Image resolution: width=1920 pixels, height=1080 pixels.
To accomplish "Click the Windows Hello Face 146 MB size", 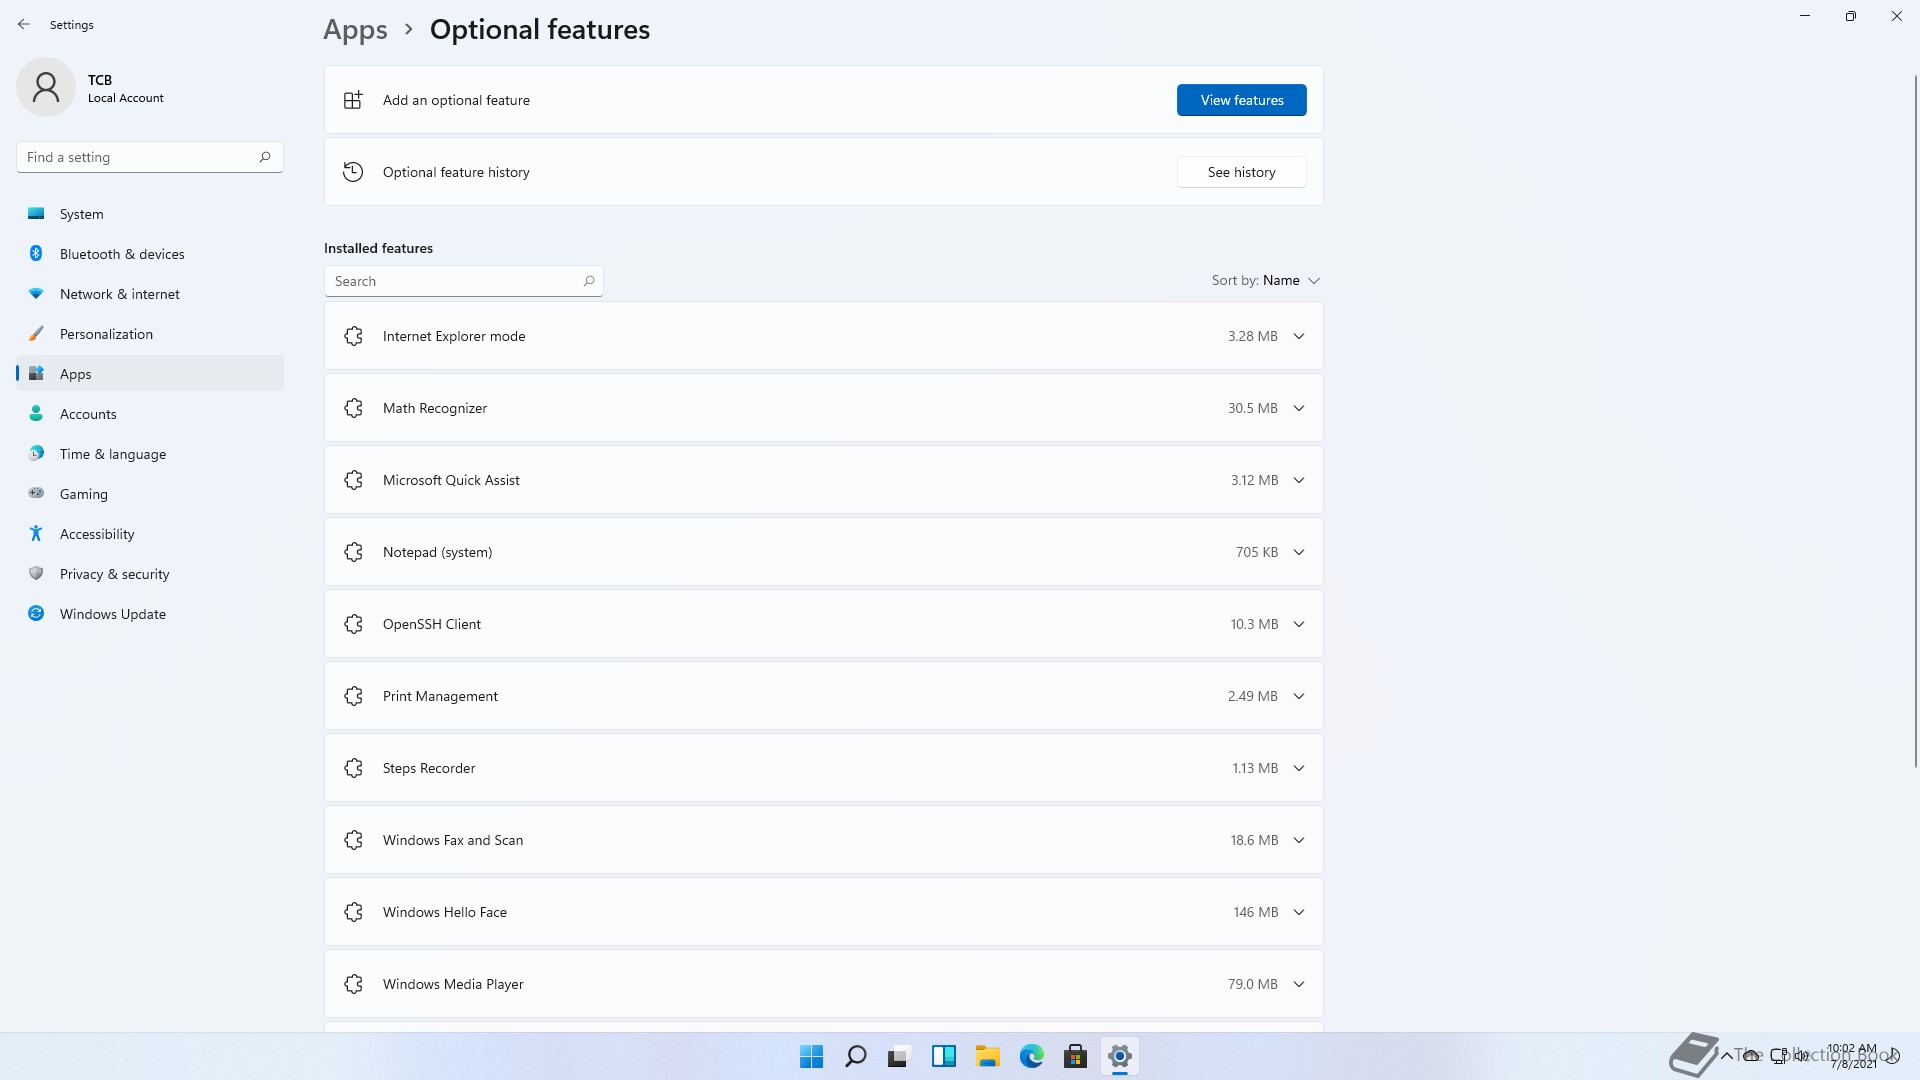I will (x=1255, y=912).
